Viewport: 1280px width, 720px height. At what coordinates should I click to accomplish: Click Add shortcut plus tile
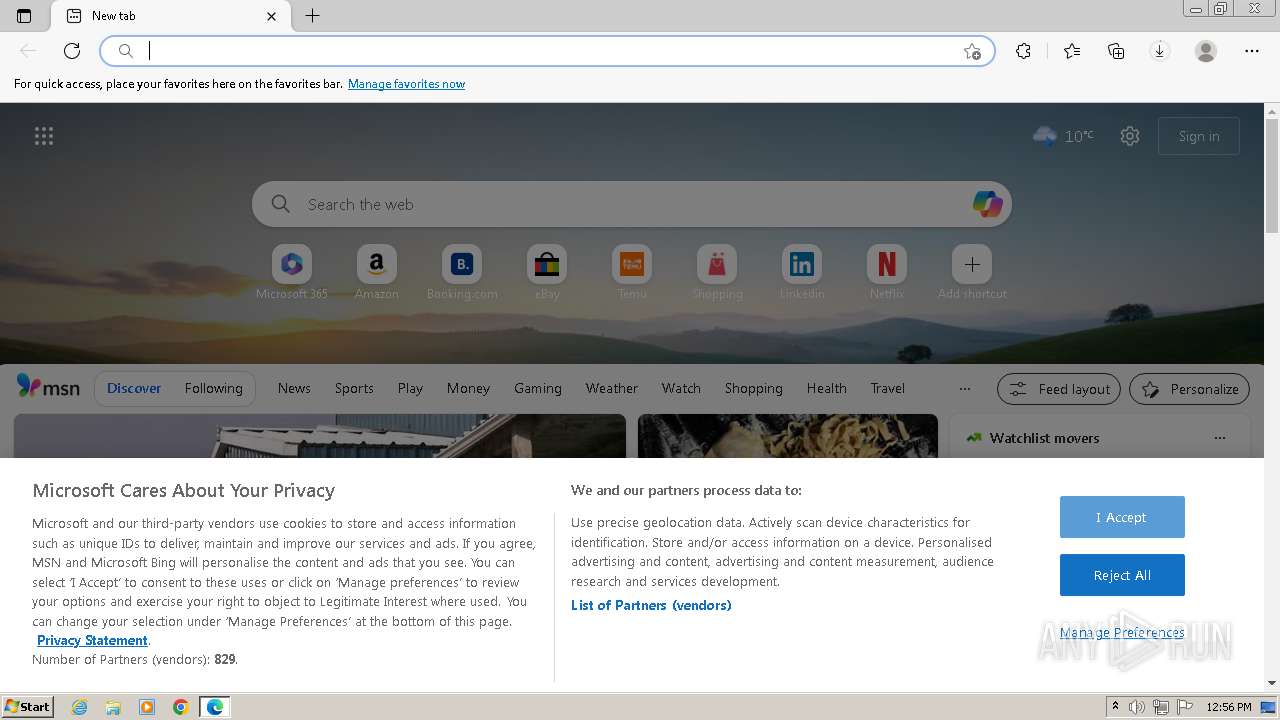point(972,272)
